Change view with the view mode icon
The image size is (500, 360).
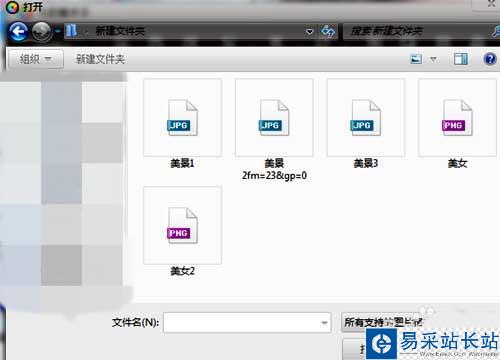(416, 59)
